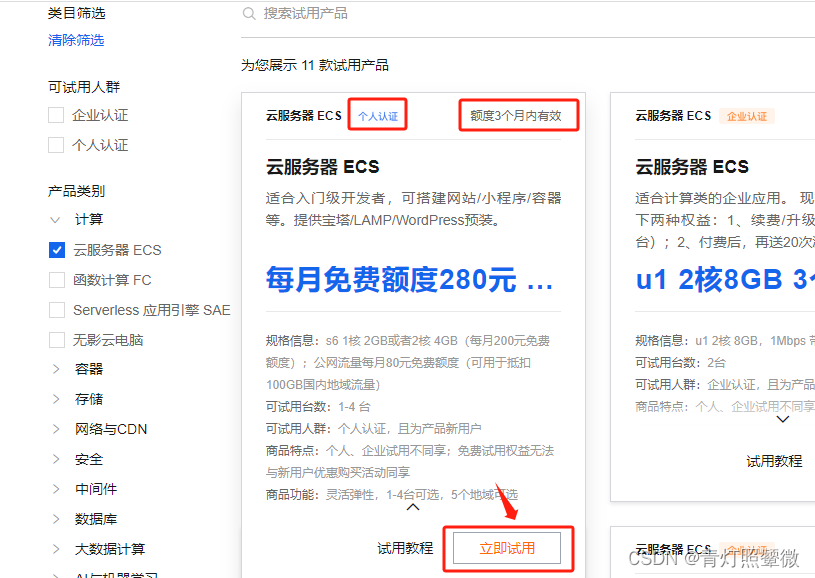Check the 无影云电脑 checkbox
This screenshot has width=815, height=578.
click(x=56, y=339)
